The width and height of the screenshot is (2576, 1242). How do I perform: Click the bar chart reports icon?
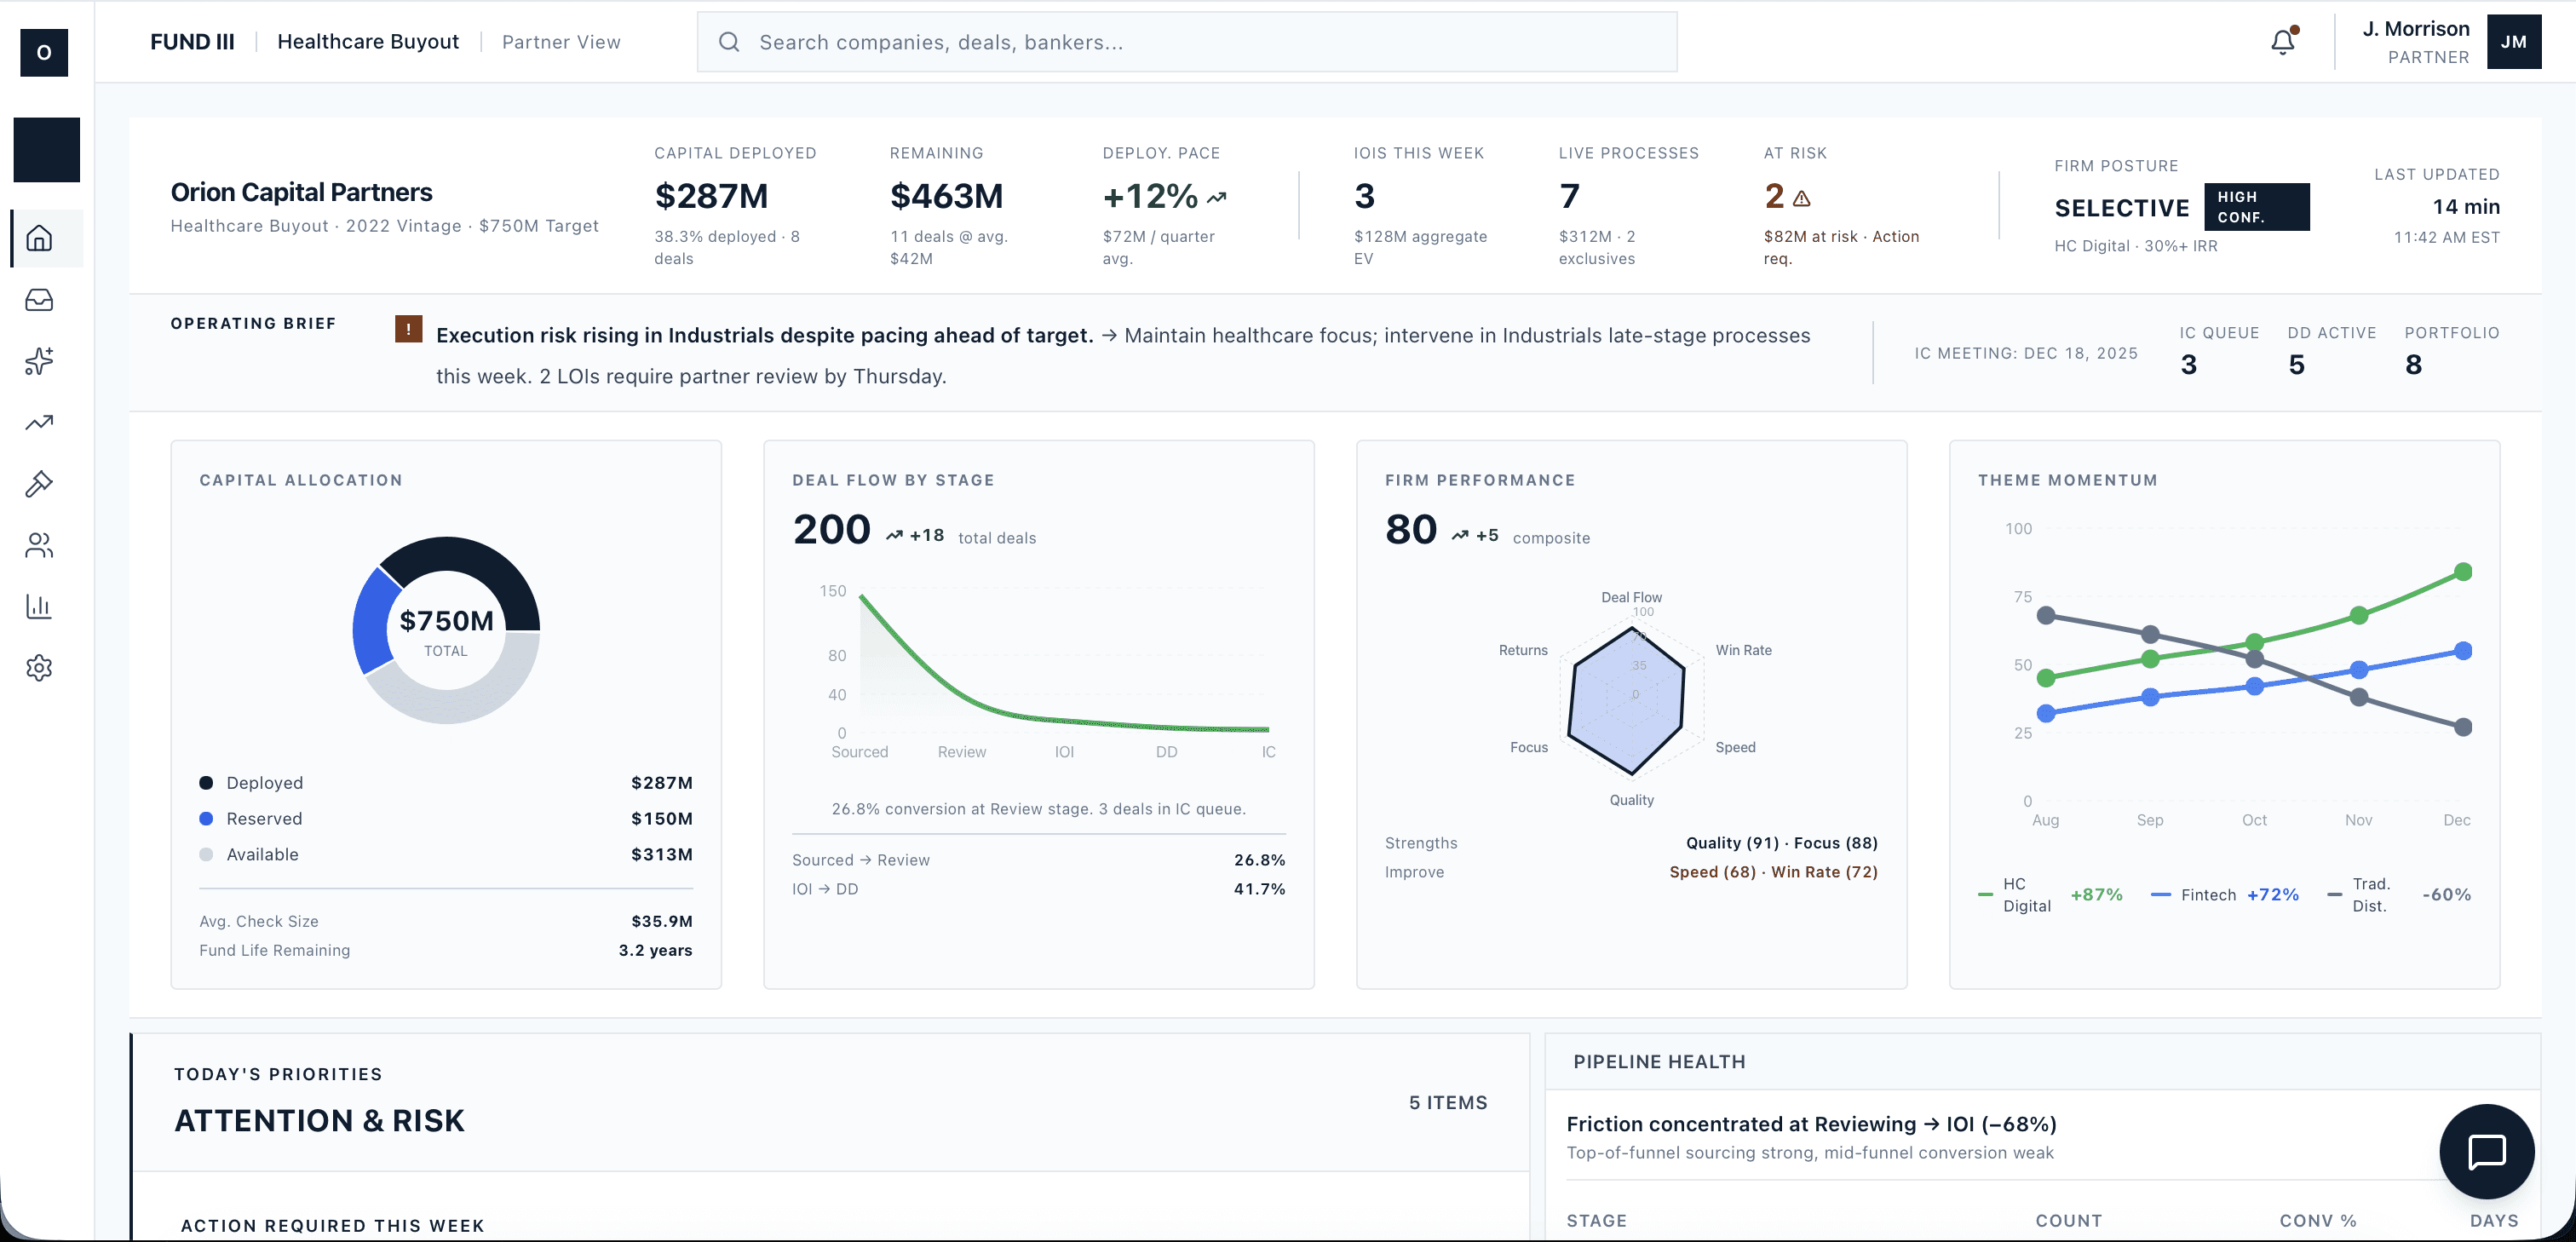coord(39,606)
